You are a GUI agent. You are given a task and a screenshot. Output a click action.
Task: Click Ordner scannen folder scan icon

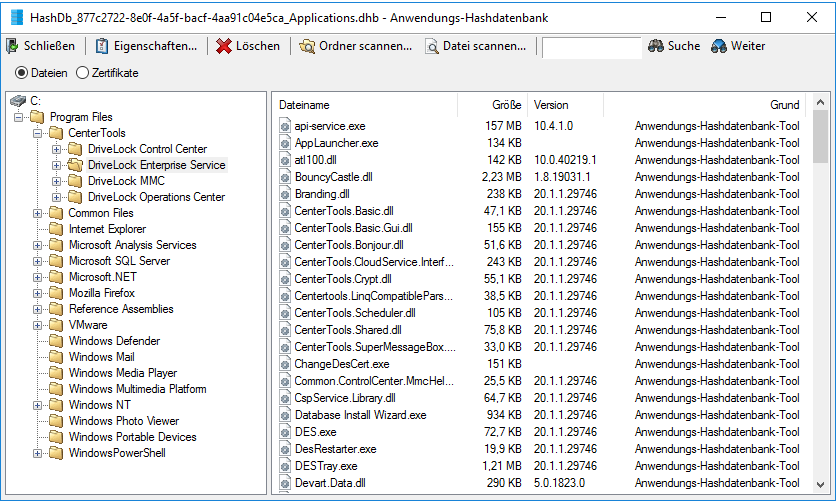[307, 46]
